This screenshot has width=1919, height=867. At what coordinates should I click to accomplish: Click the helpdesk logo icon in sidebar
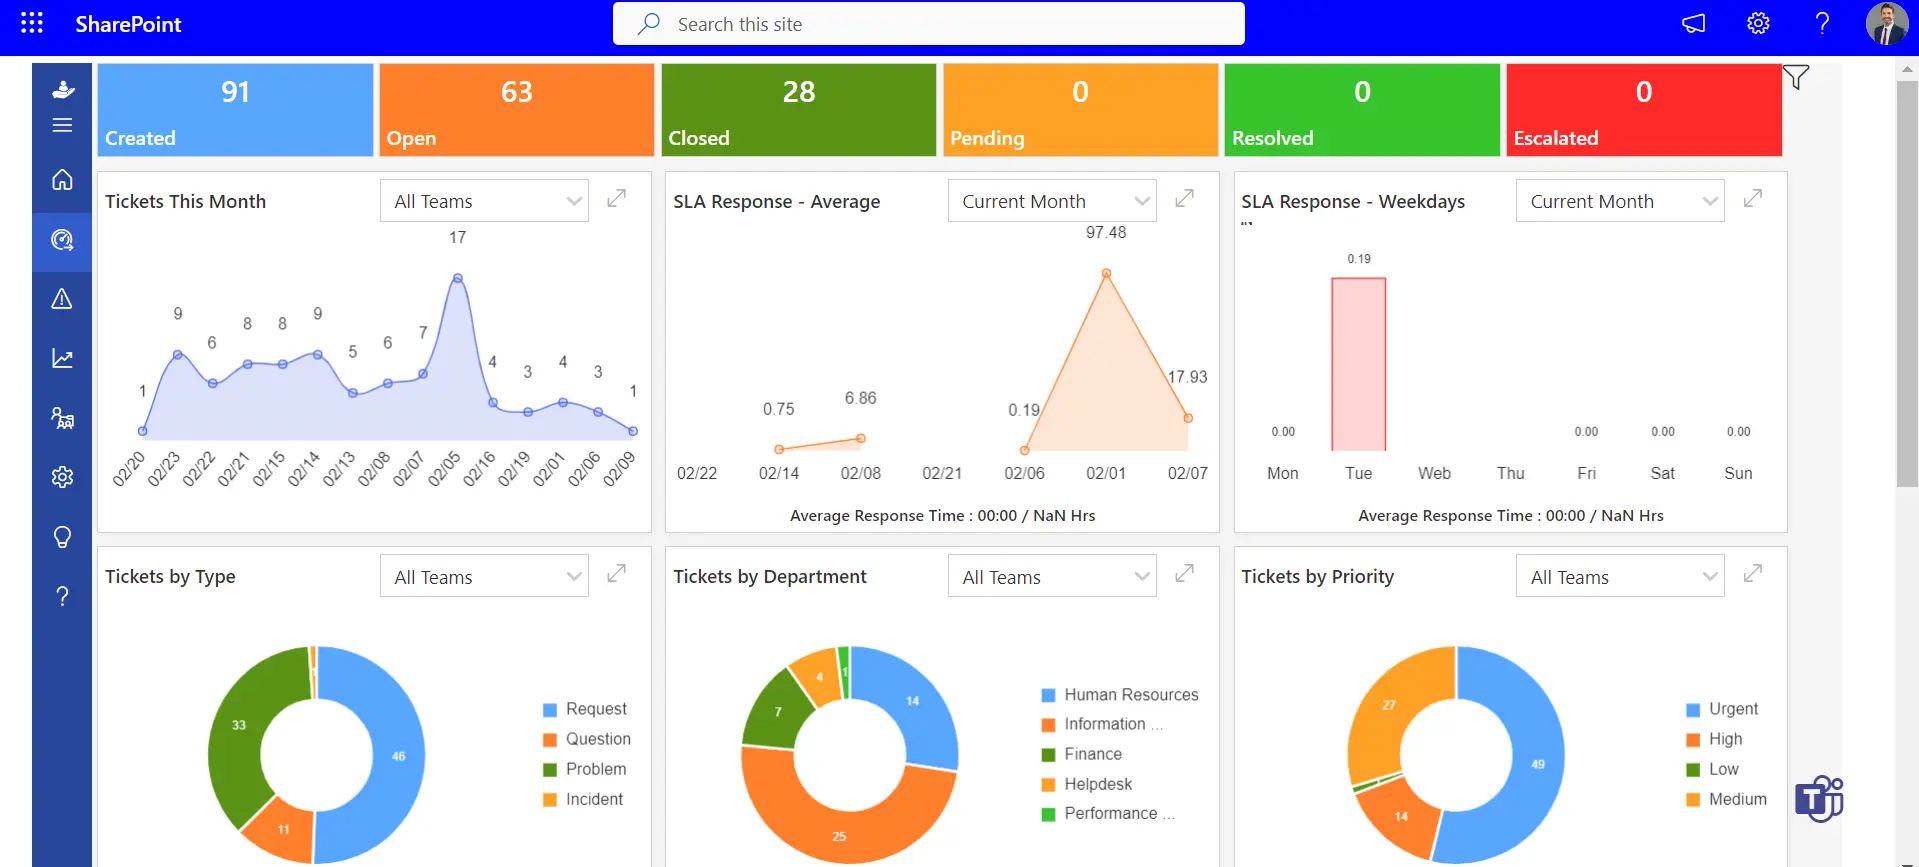(62, 90)
